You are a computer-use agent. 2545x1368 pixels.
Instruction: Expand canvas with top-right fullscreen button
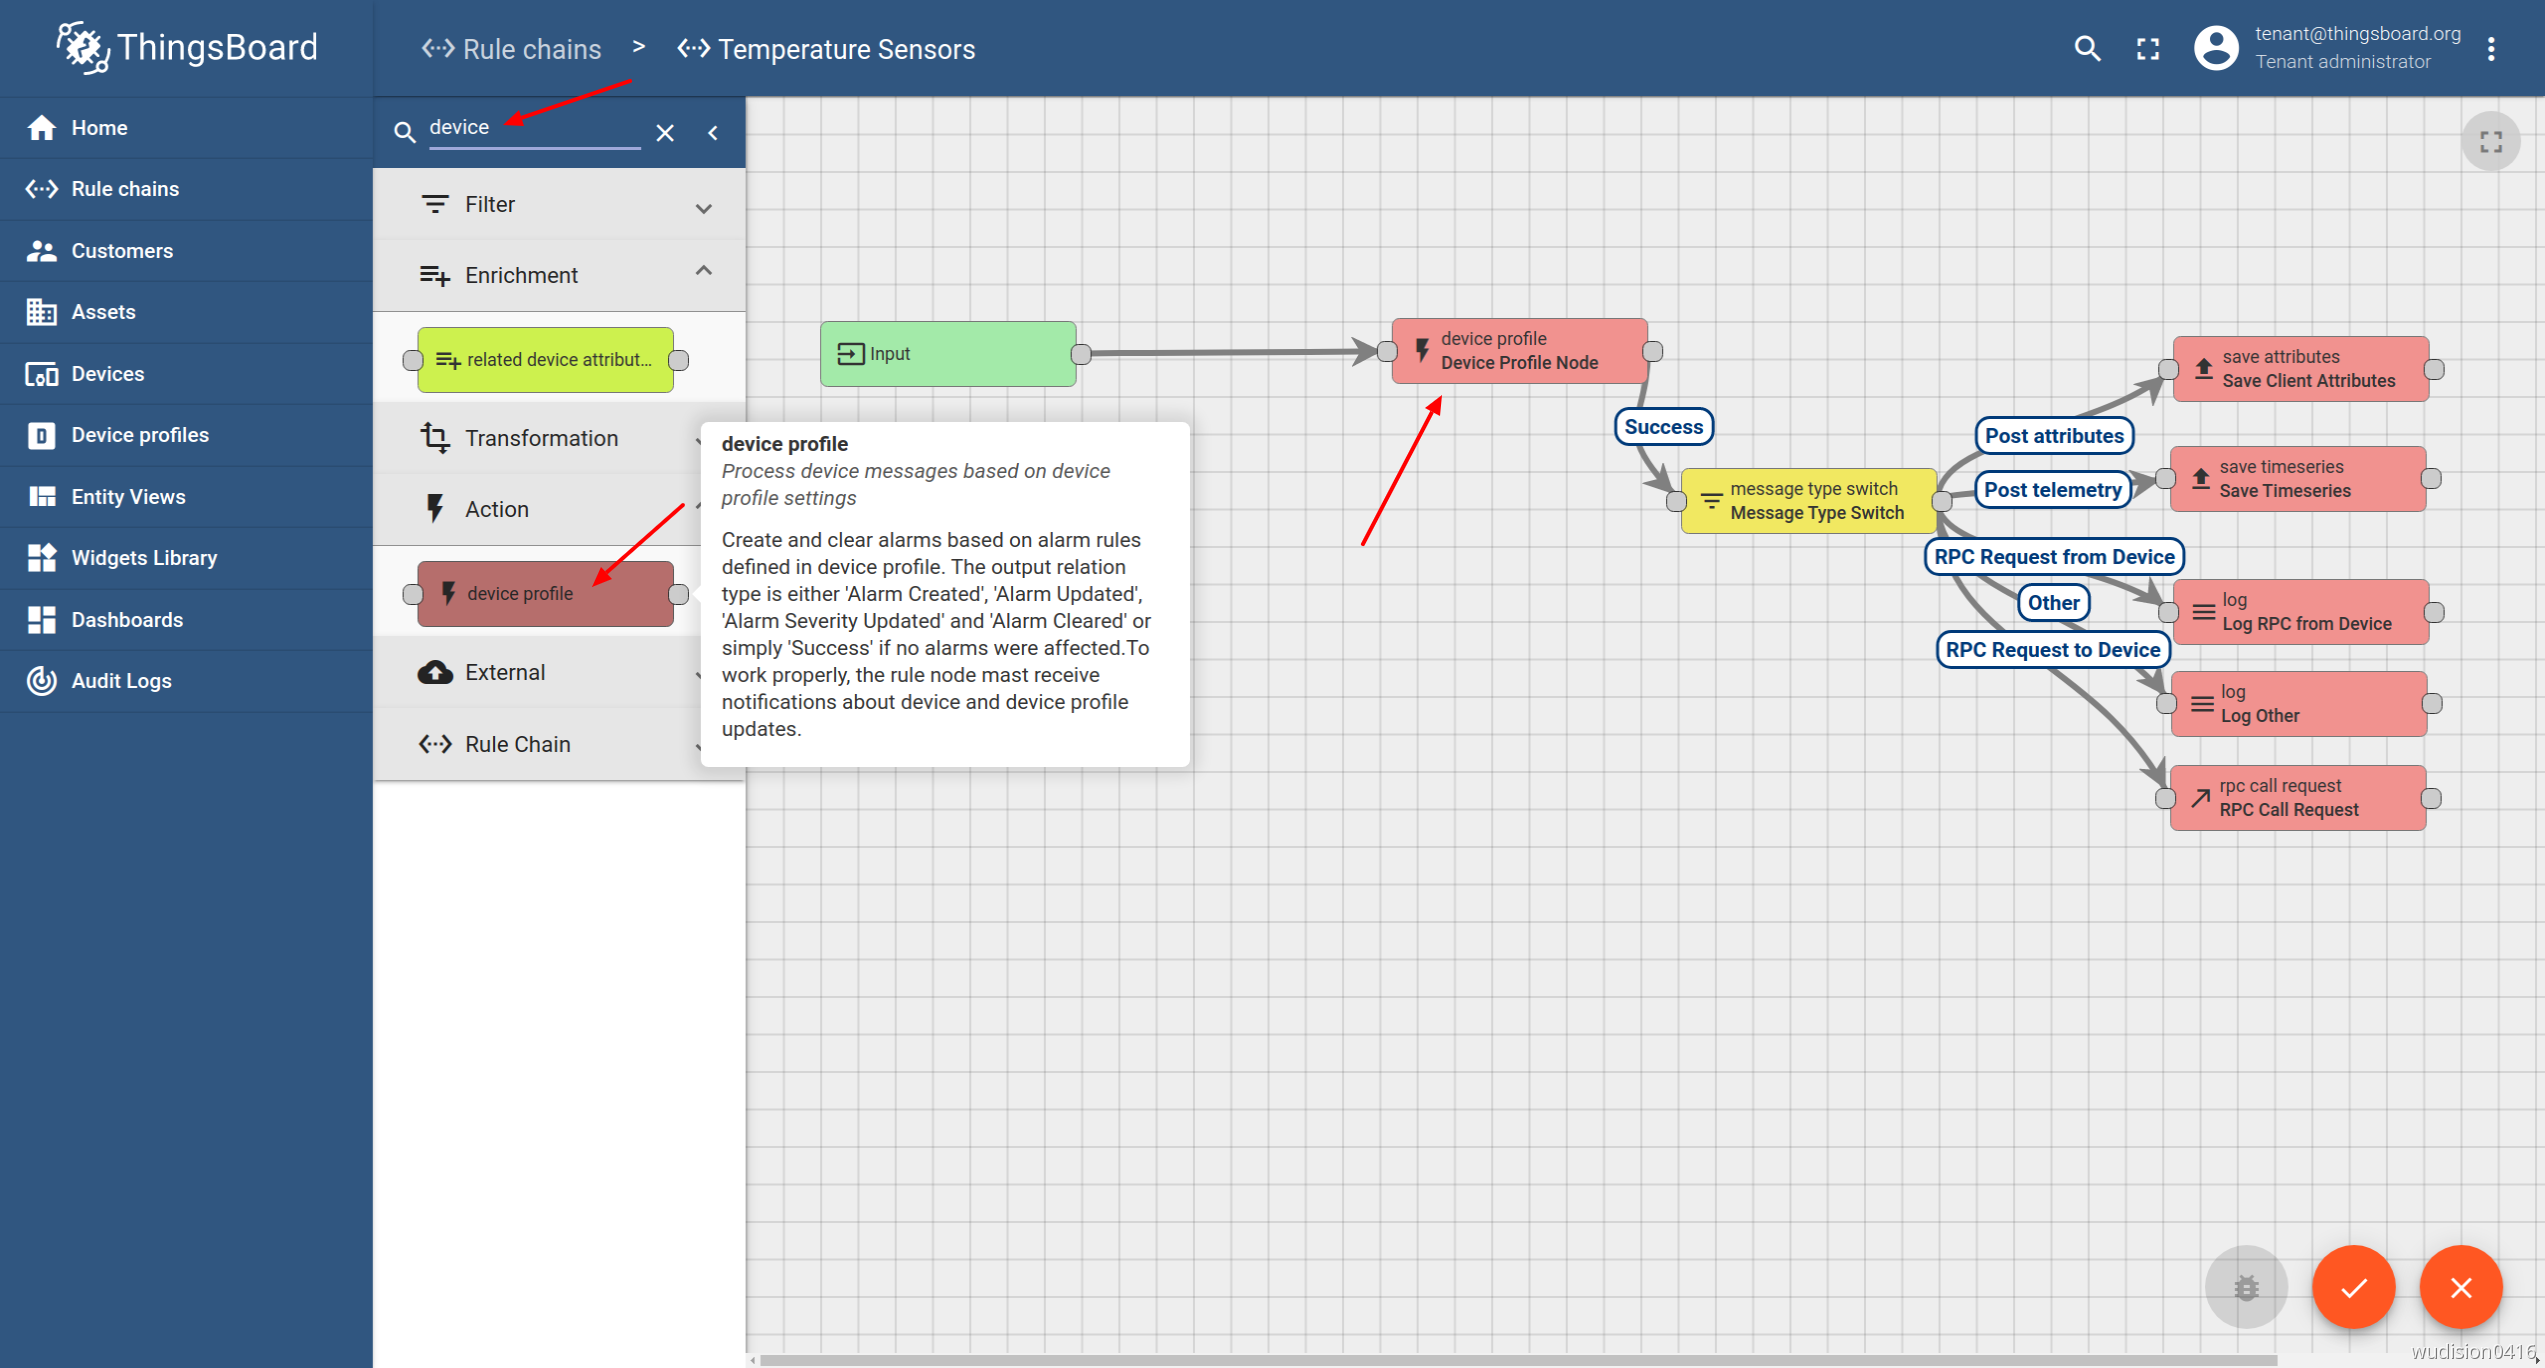point(2490,142)
